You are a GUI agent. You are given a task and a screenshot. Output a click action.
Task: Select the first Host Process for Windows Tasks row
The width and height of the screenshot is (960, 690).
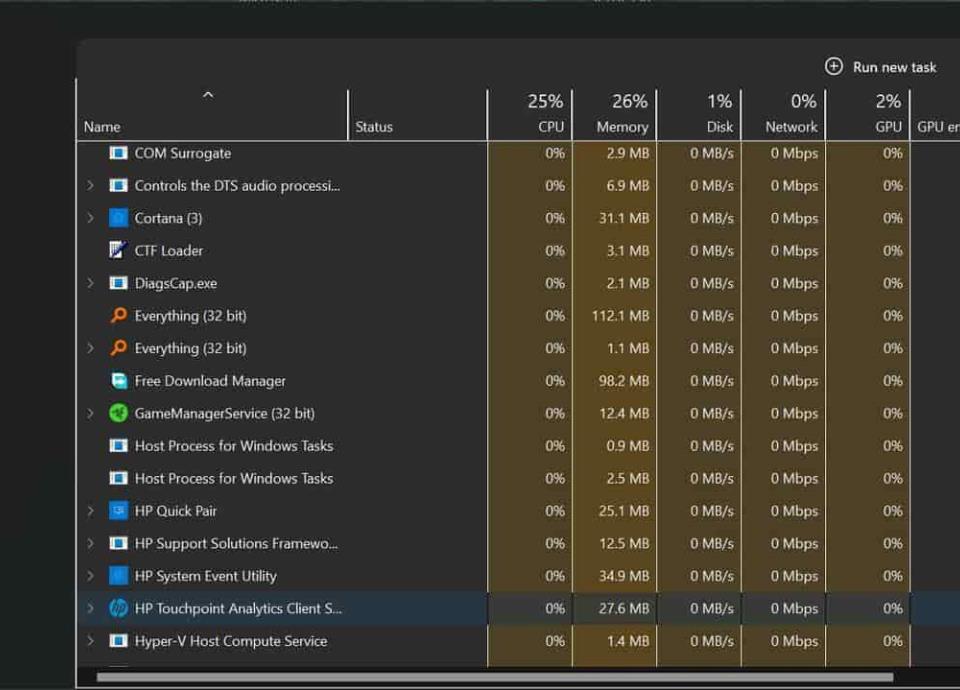[234, 446]
